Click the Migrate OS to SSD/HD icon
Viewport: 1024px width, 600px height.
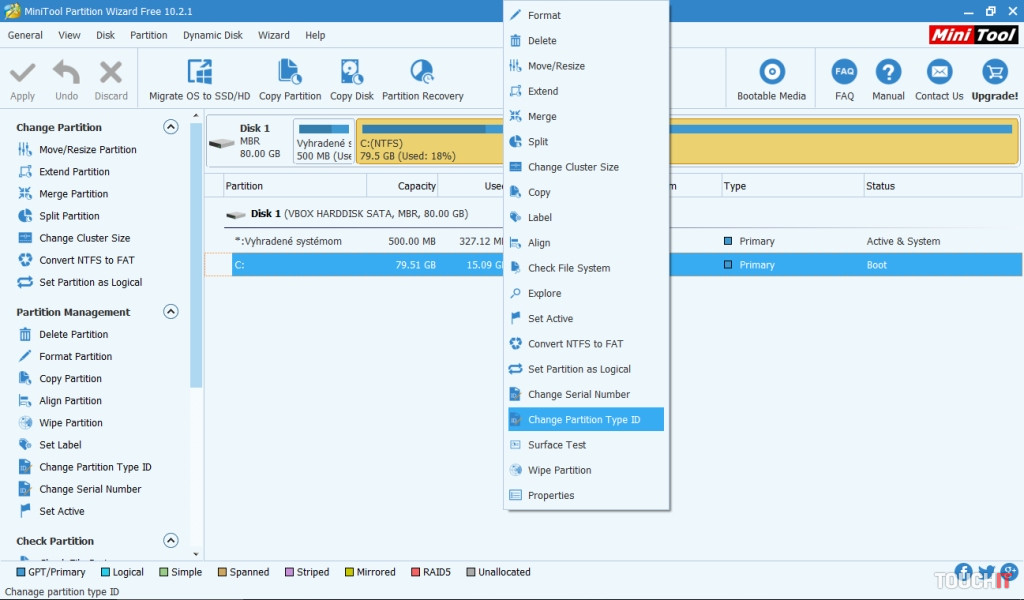199,74
